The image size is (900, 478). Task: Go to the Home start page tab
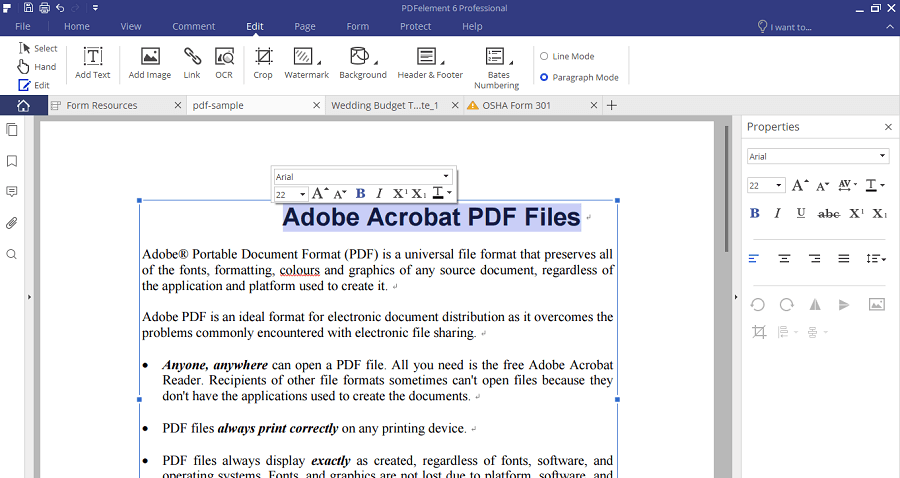[x=24, y=106]
